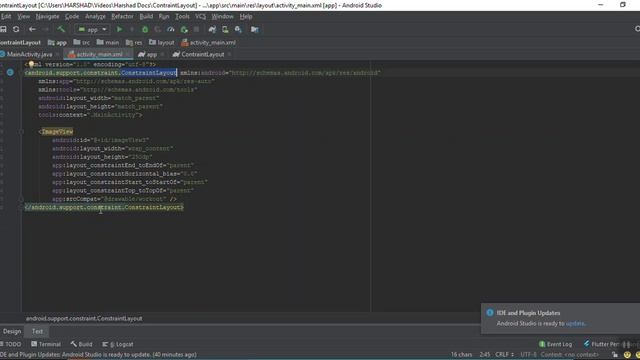Viewport: 640px width, 360px height.
Task: Toggle the read-only lock icon in status bar
Action: point(615,355)
